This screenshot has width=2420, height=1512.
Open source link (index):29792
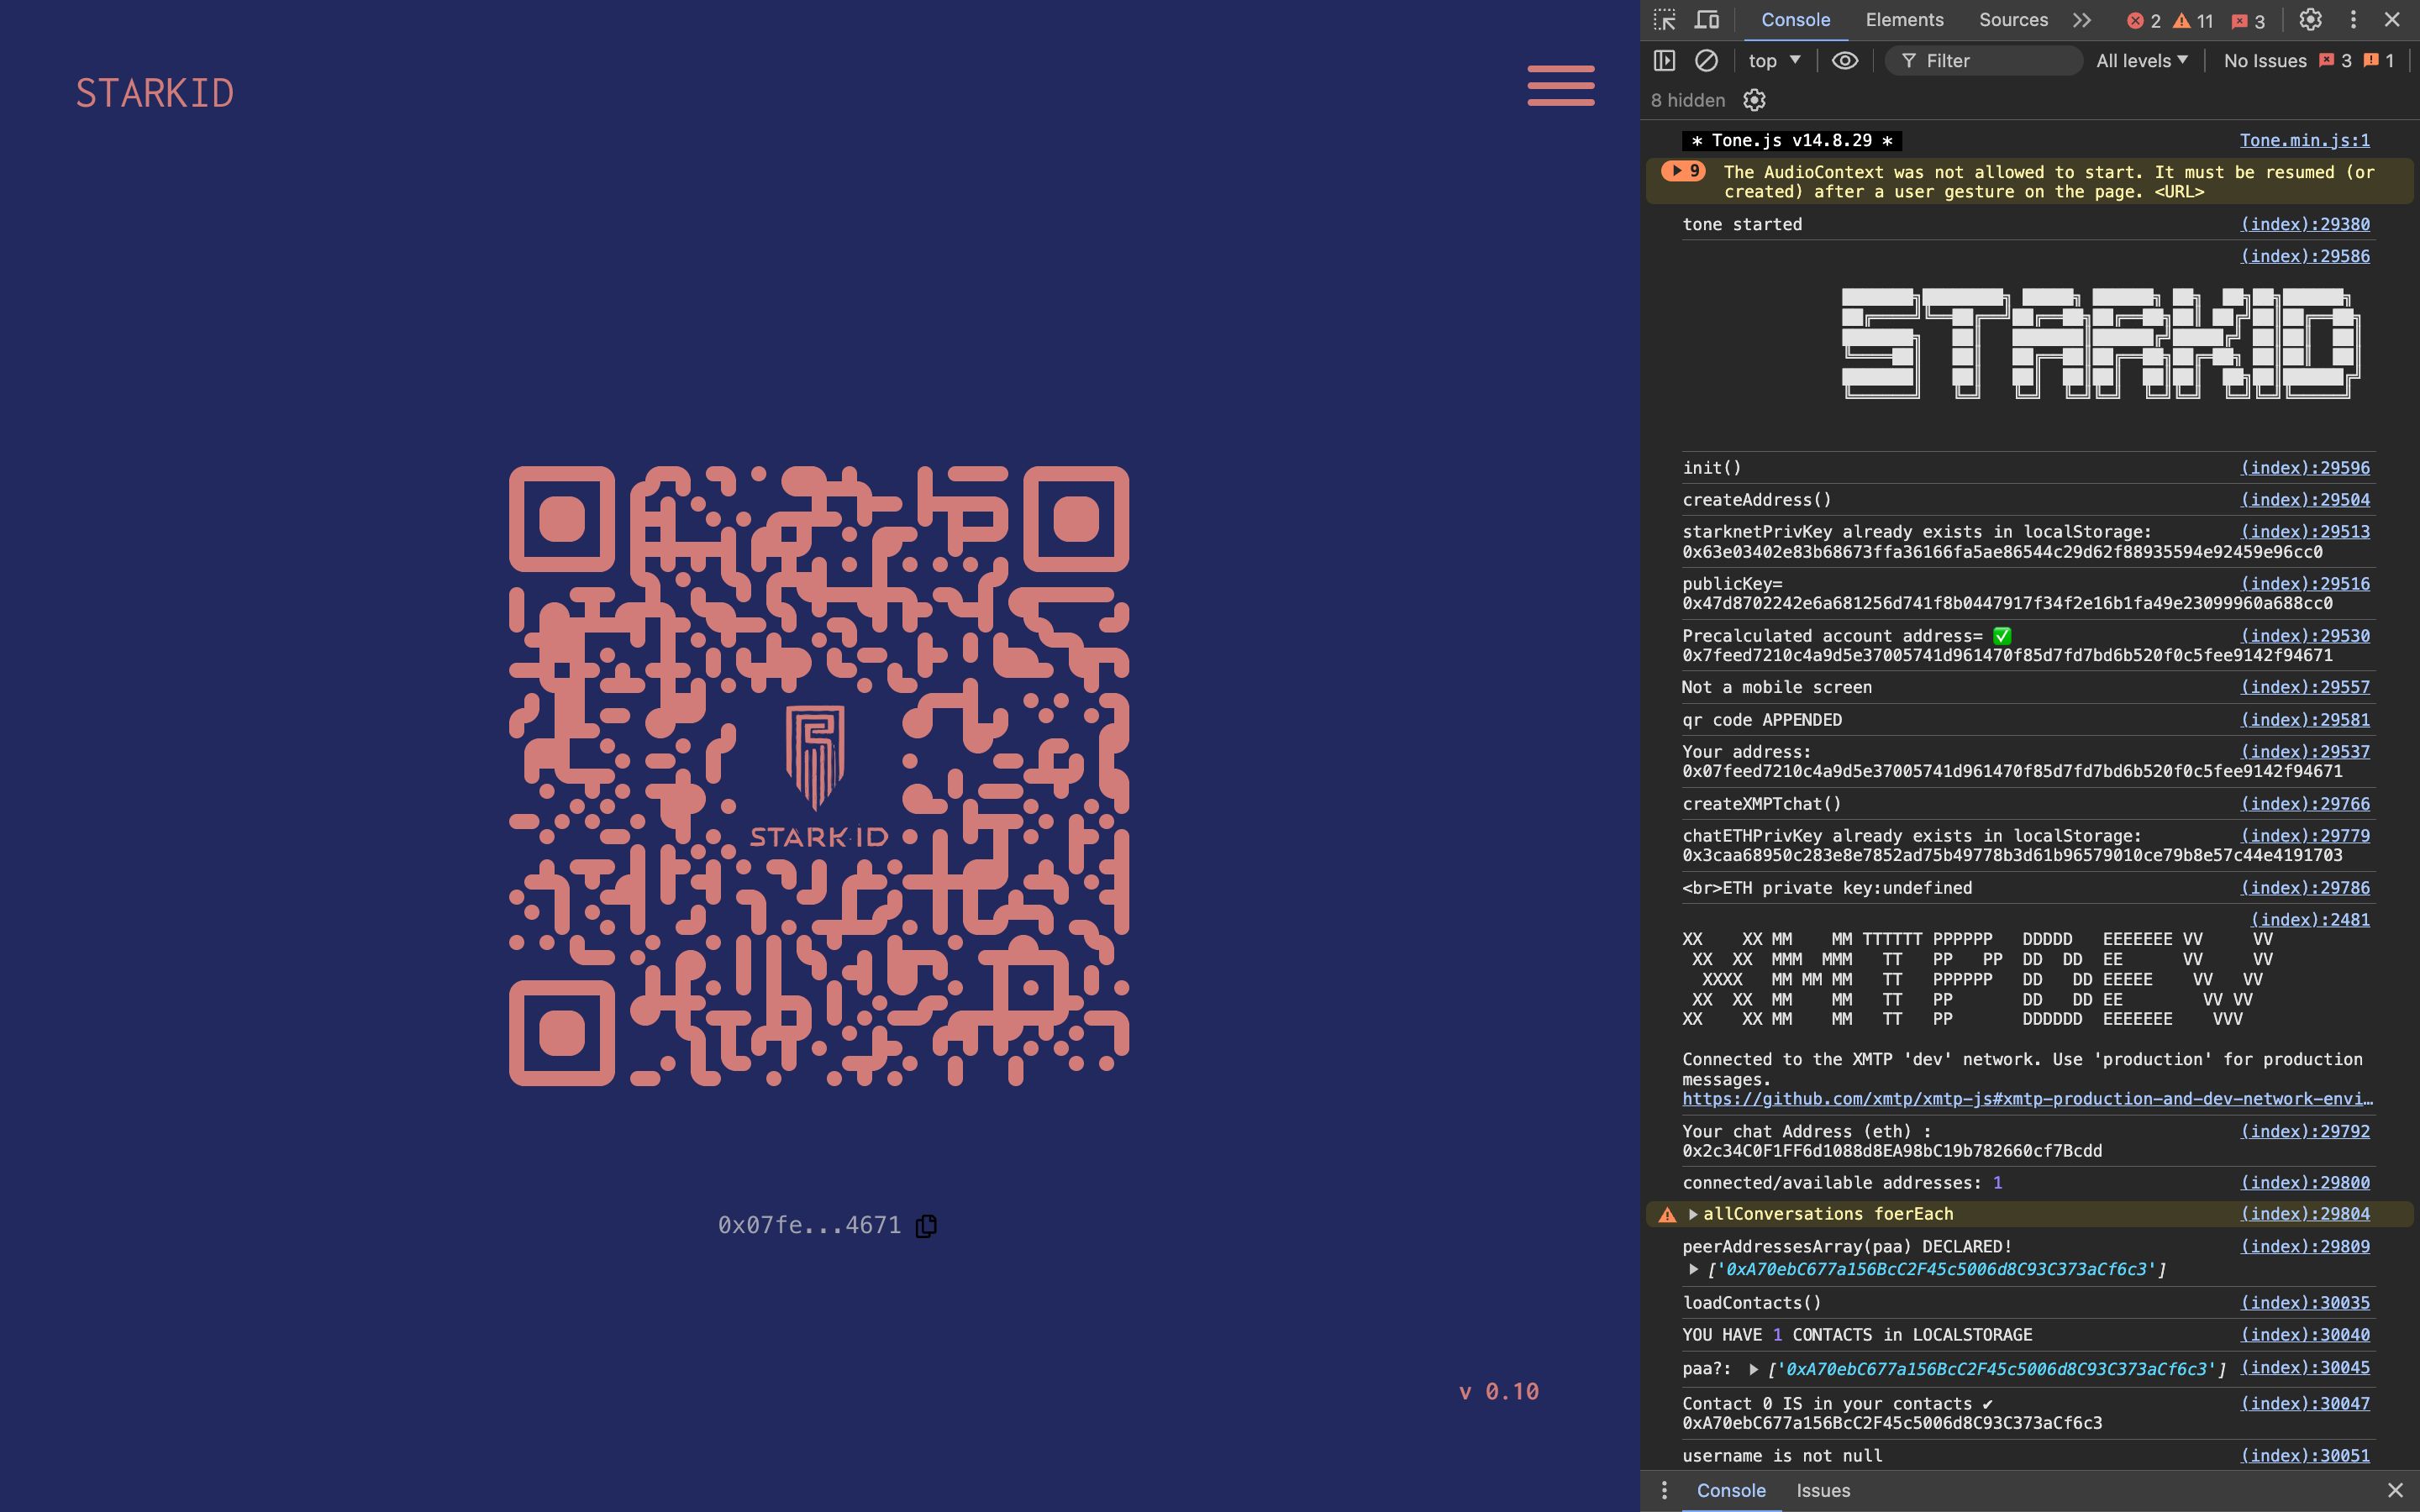tap(2305, 1131)
